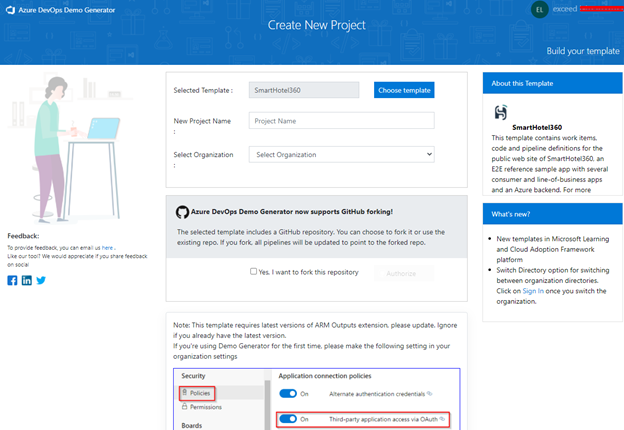Viewport: 624px width, 430px height.
Task: Click the disabled Authorize button
Action: [x=404, y=273]
